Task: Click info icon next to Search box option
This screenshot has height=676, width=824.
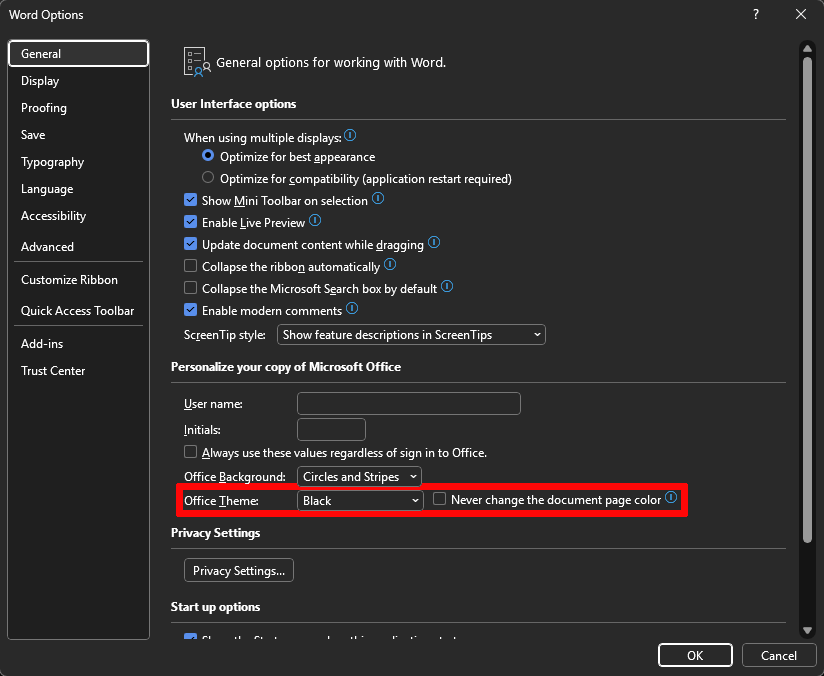Action: (447, 287)
